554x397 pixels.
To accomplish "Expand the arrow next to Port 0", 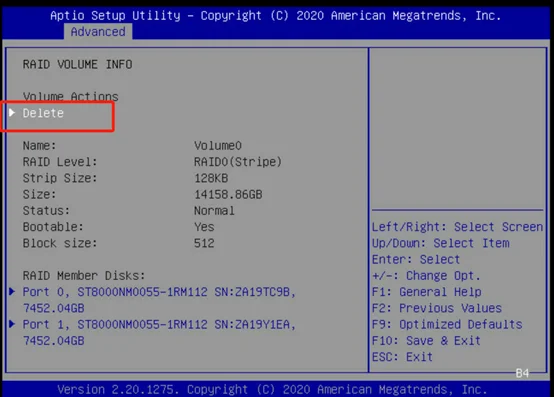I will click(12, 291).
